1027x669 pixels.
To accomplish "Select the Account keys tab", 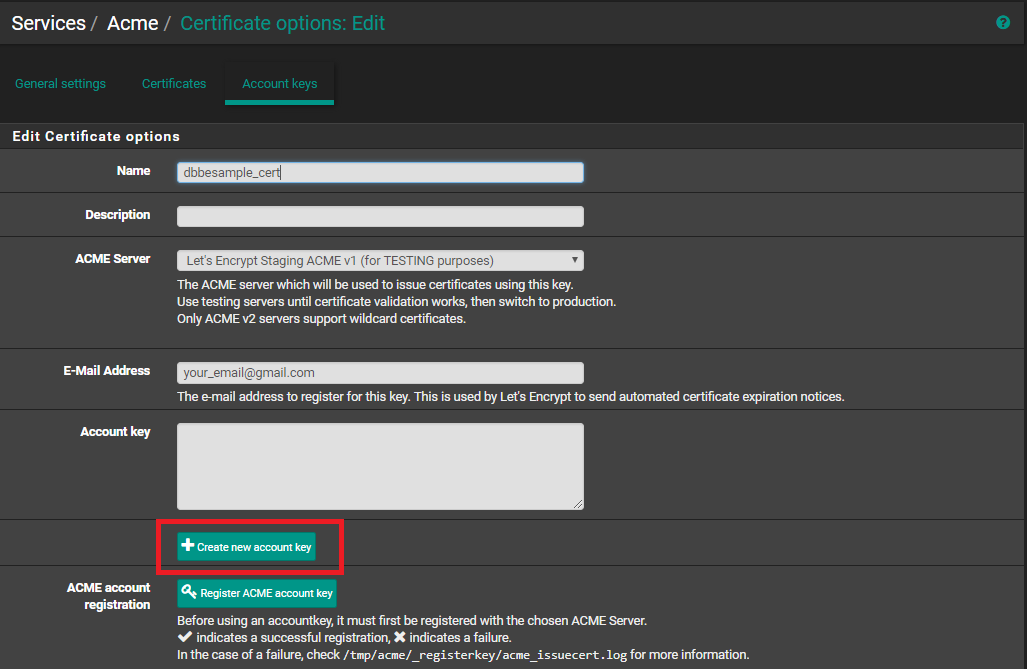I will tap(280, 84).
